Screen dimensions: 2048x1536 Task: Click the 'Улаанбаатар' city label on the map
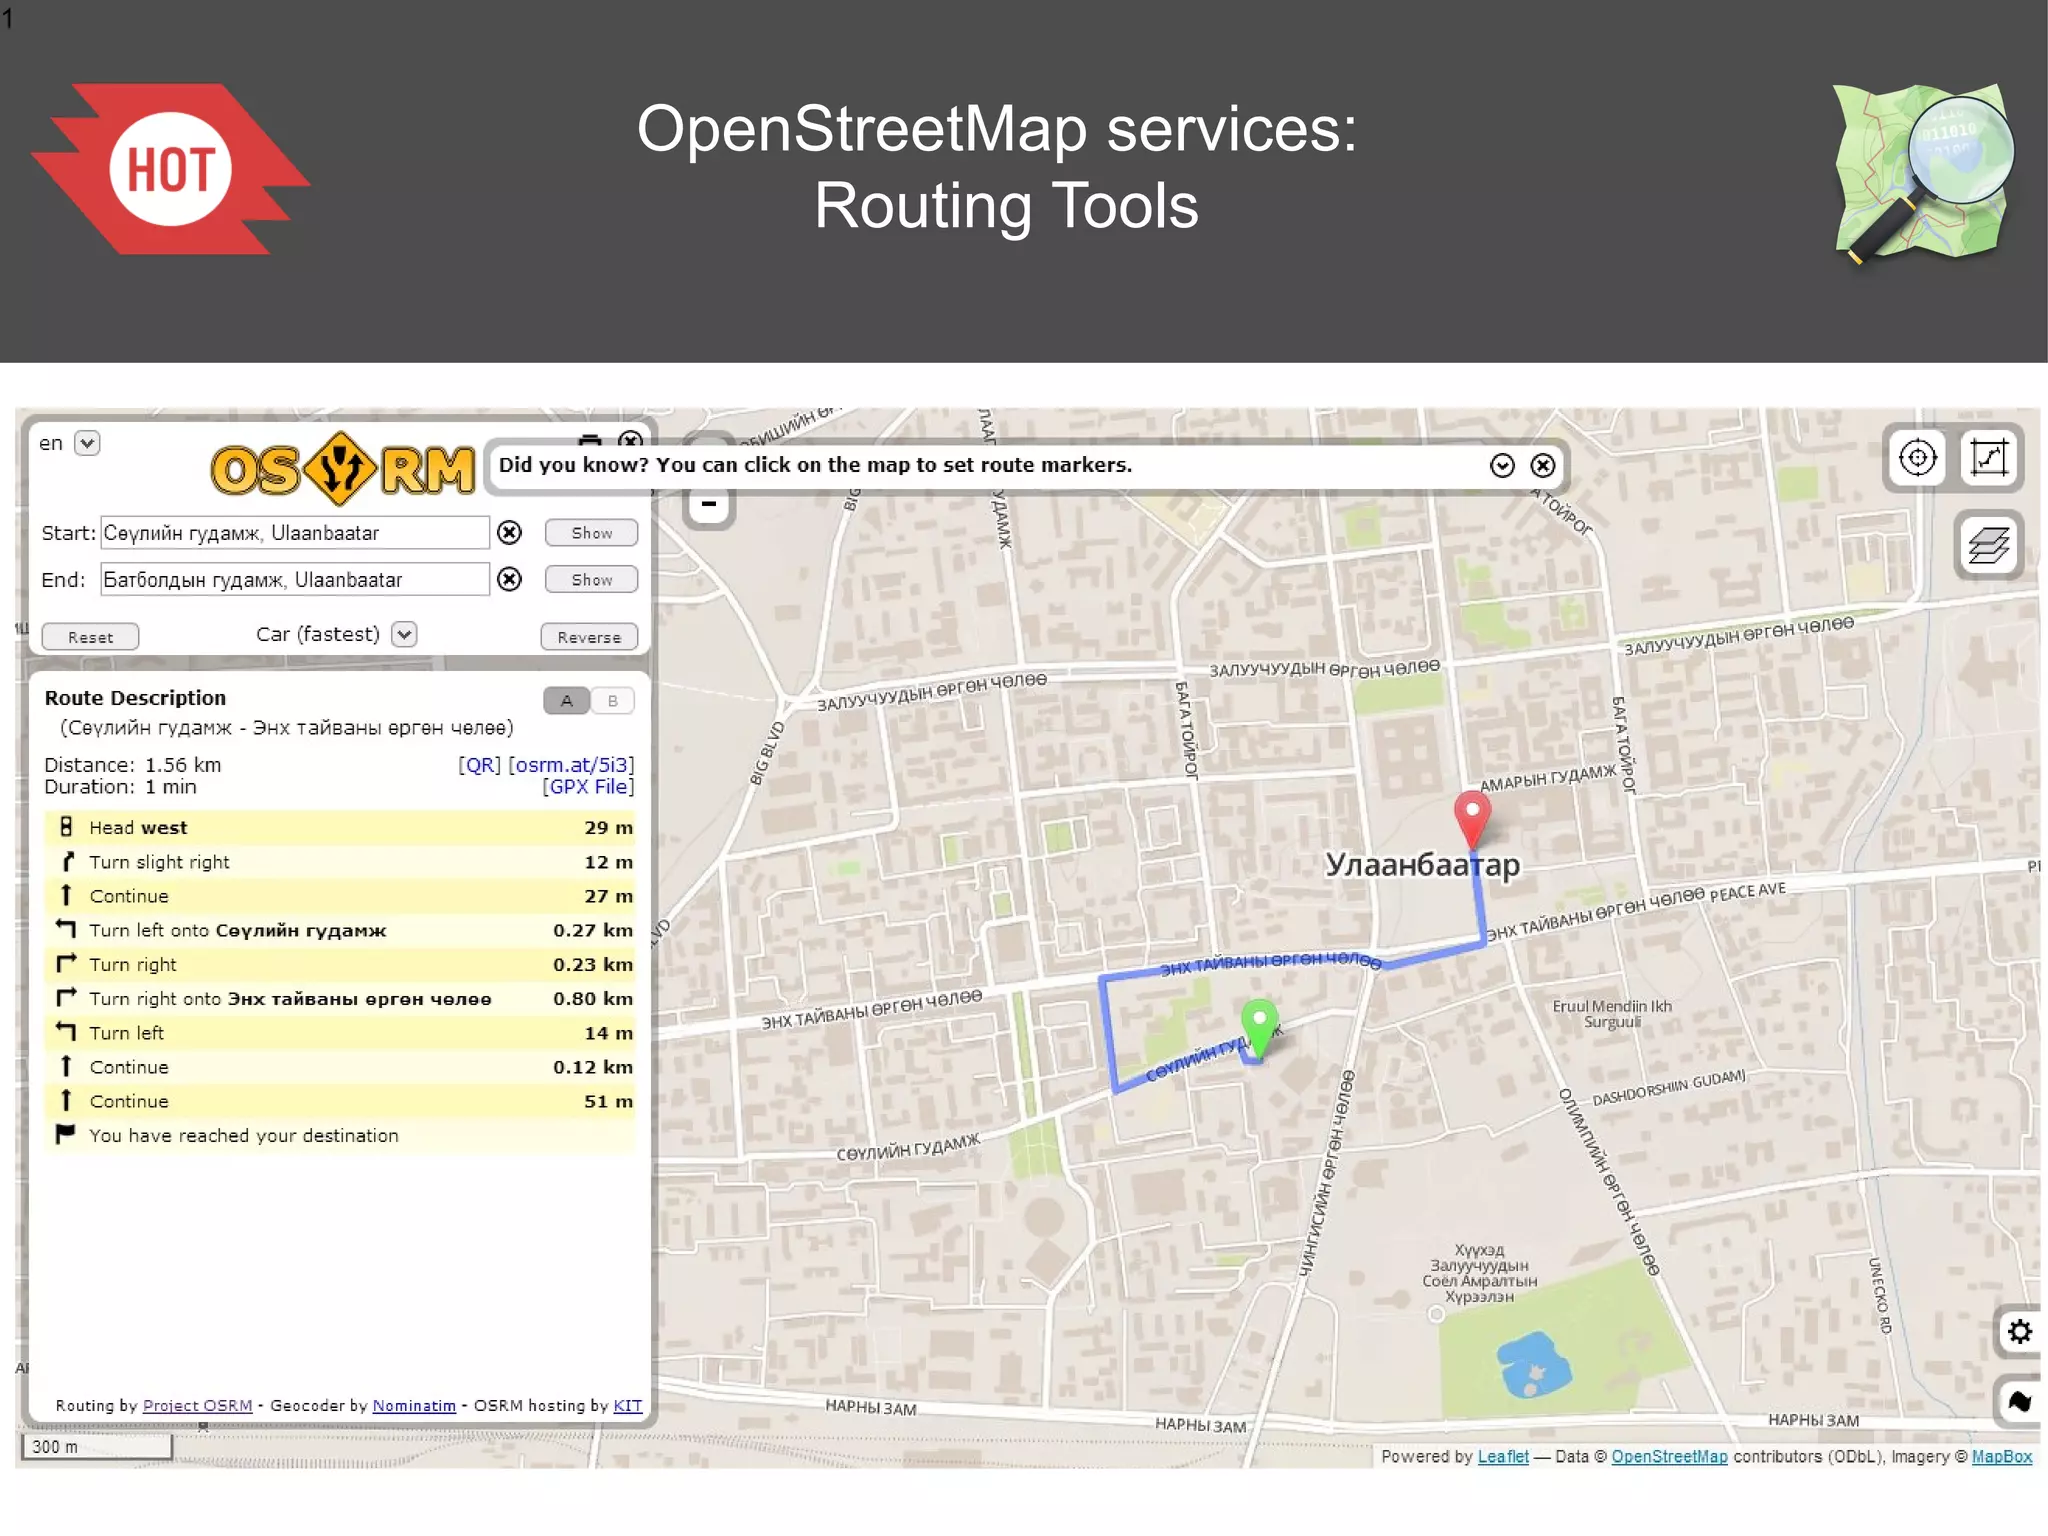[1422, 864]
